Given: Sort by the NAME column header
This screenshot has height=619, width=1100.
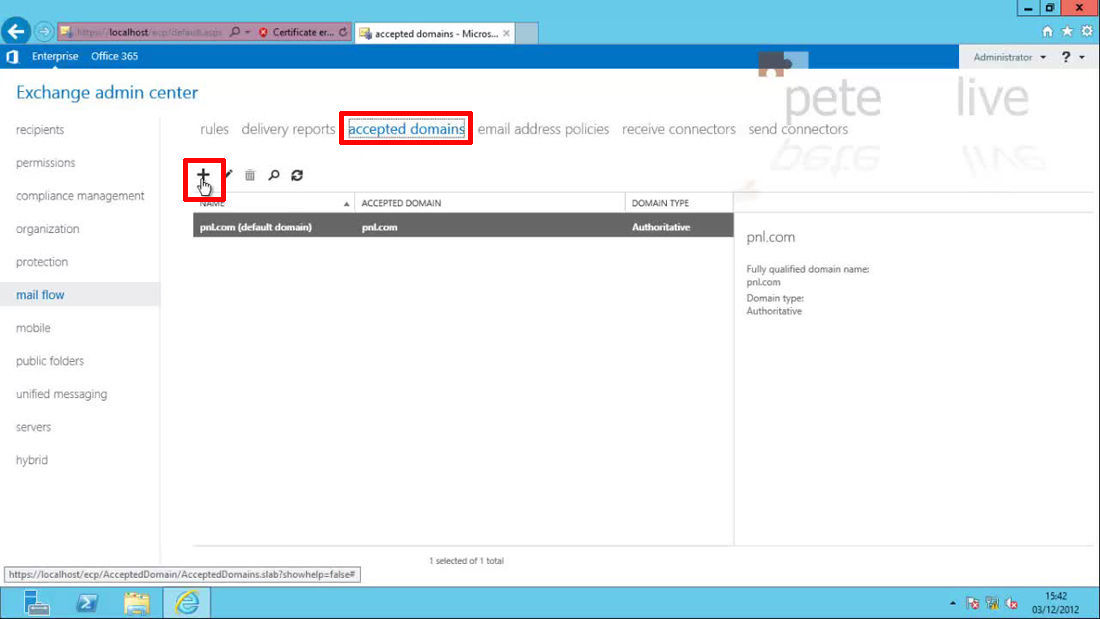Looking at the screenshot, I should [274, 203].
